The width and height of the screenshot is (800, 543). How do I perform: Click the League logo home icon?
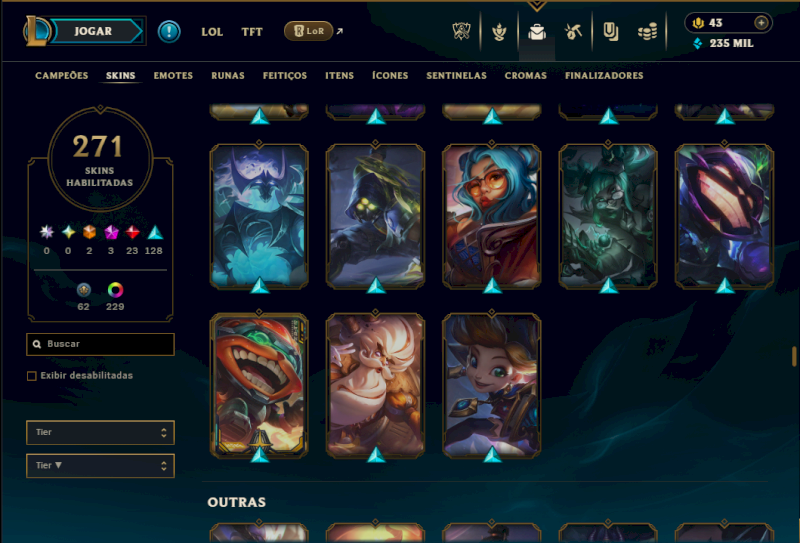click(37, 31)
